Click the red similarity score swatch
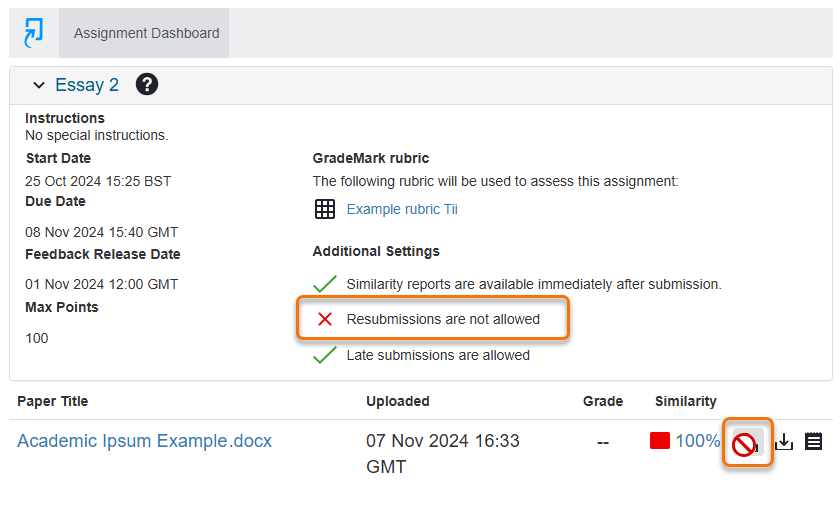840x508 pixels. 659,441
